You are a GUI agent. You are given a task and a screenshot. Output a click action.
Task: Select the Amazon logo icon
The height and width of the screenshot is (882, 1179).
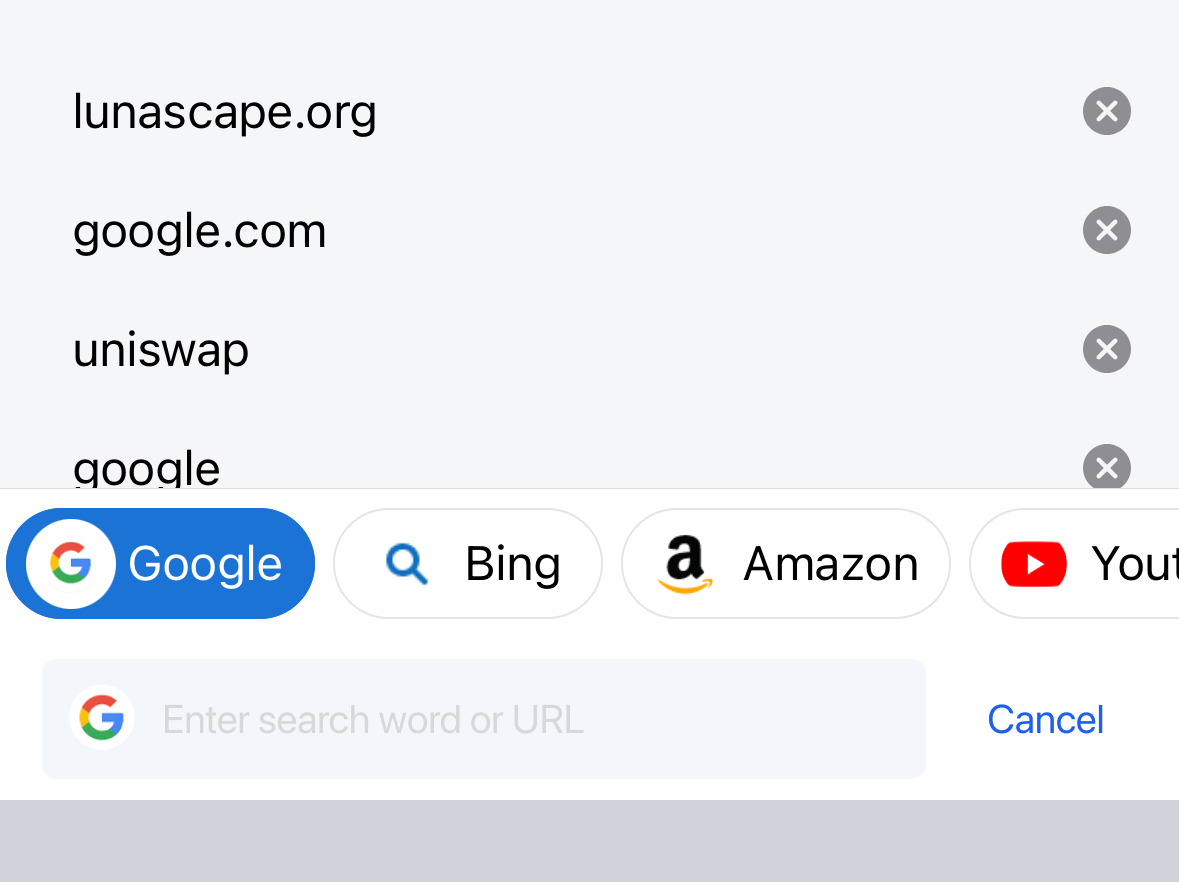click(684, 563)
